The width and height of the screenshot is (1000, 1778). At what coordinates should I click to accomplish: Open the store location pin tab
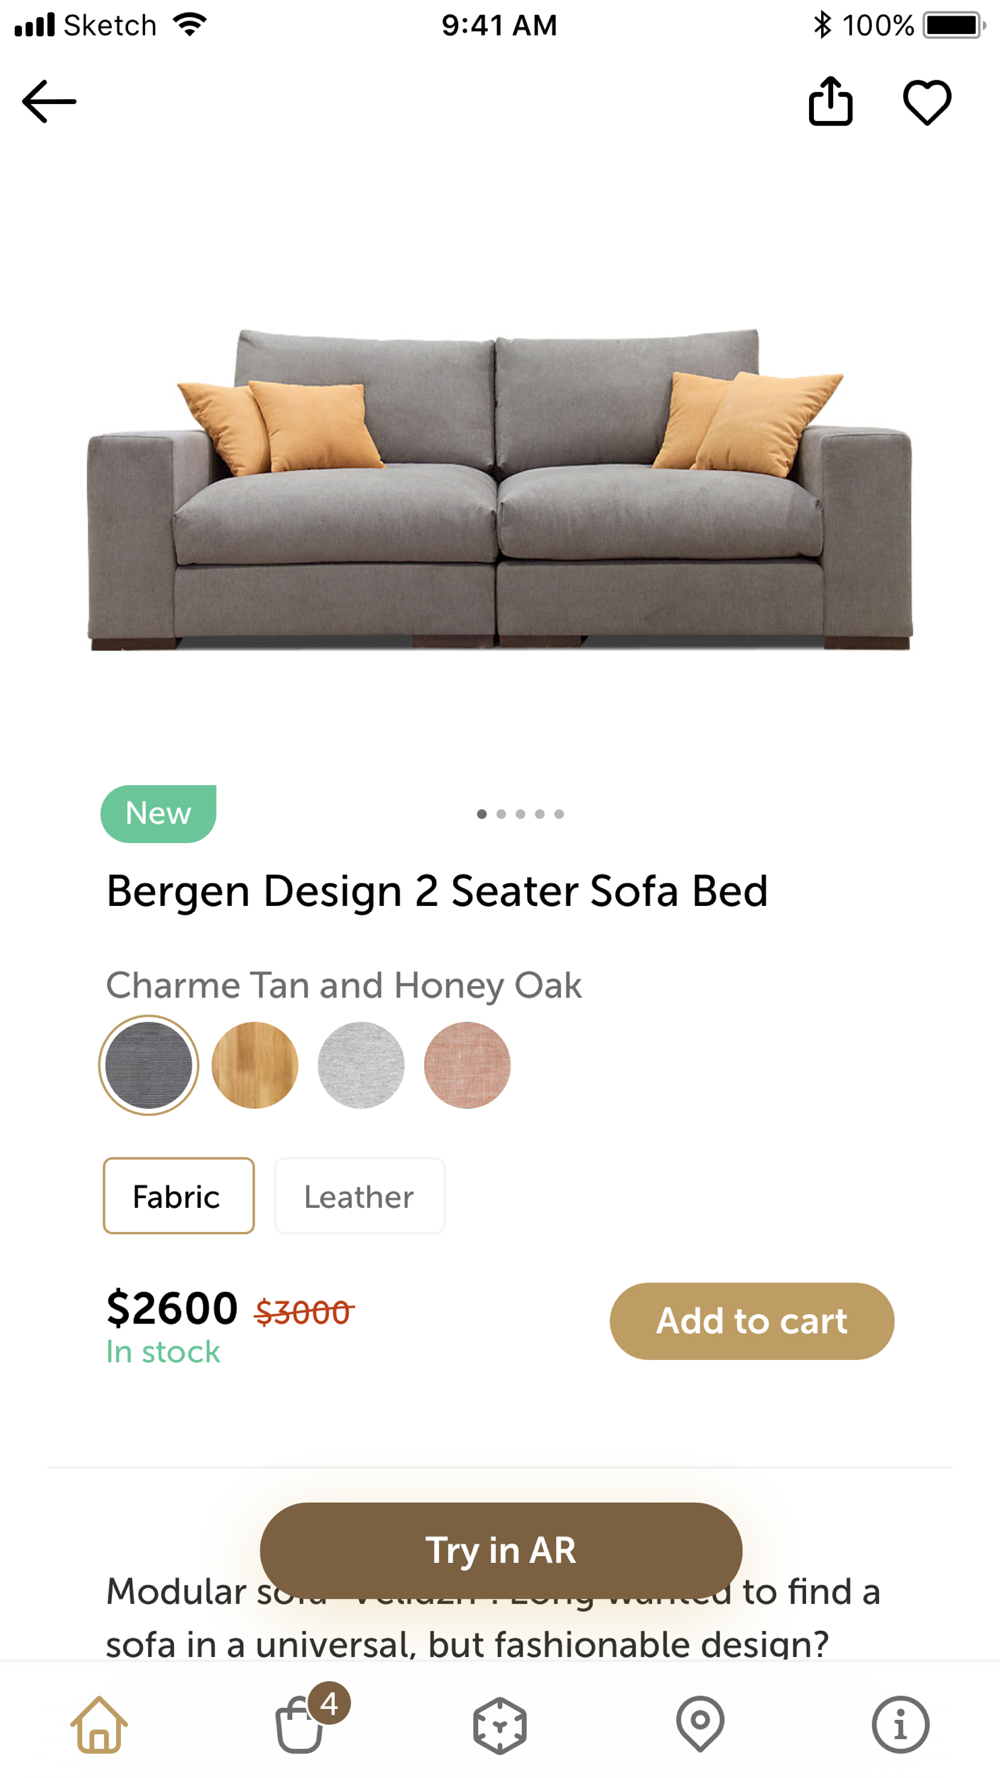(x=700, y=1724)
